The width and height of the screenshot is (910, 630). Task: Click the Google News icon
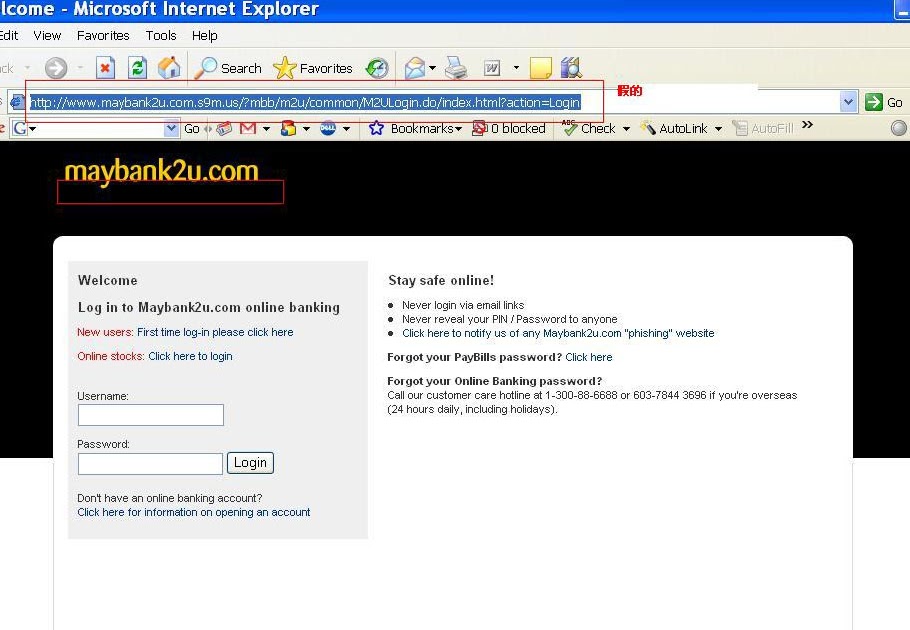click(224, 128)
